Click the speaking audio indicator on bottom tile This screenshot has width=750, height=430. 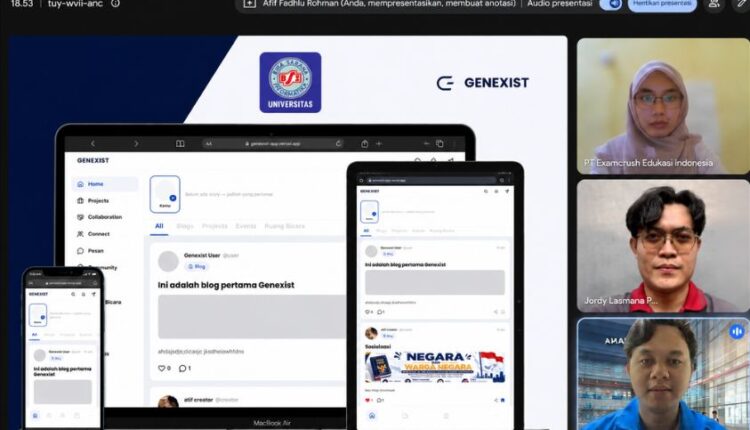point(737,331)
